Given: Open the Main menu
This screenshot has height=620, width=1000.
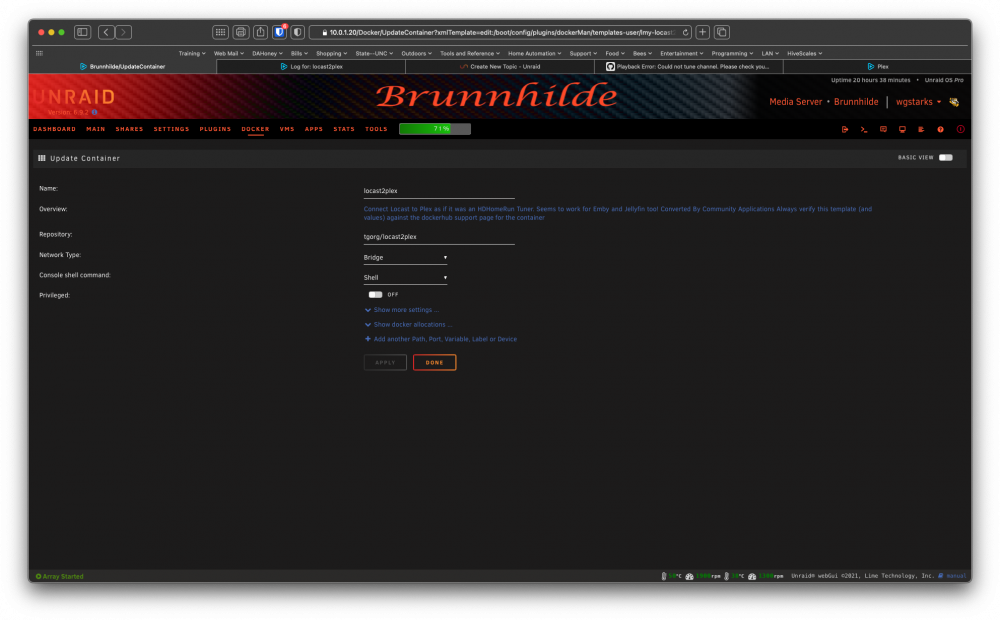Looking at the screenshot, I should tap(96, 129).
